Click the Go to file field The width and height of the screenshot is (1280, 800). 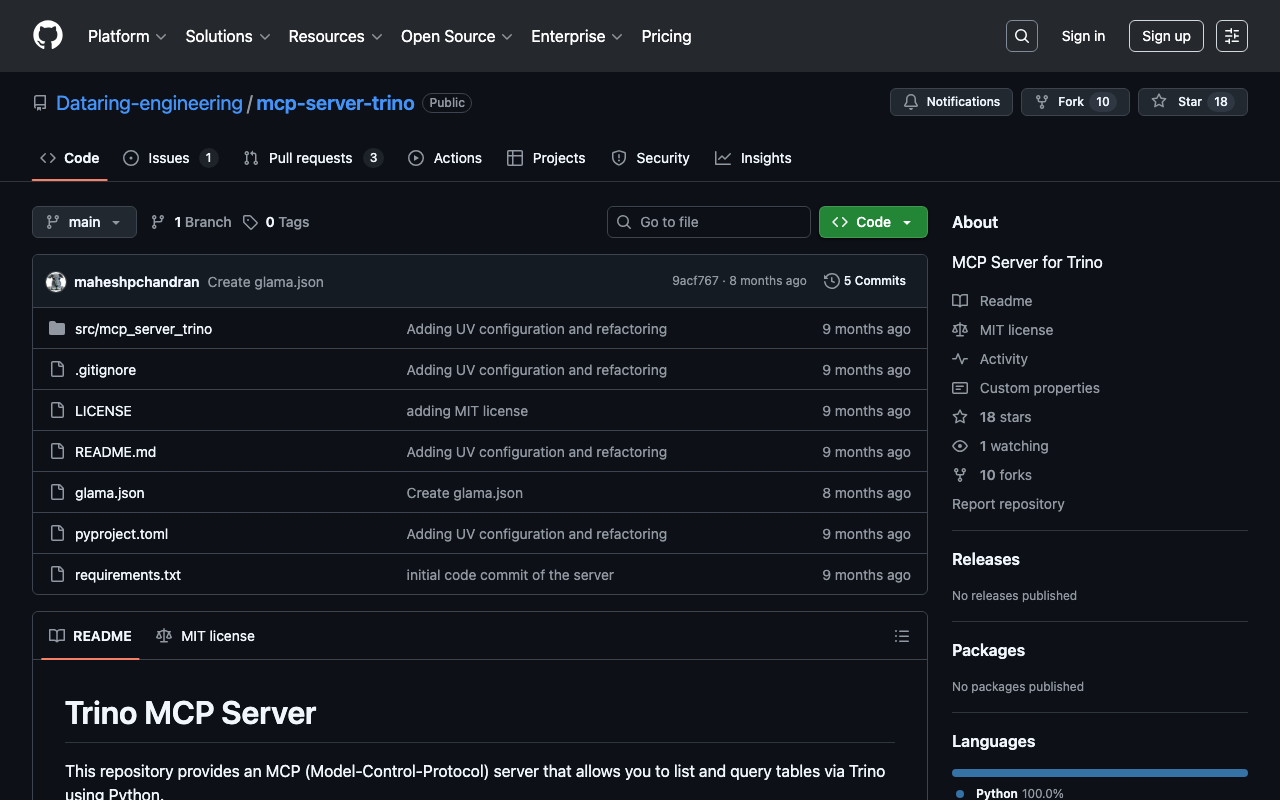(x=709, y=222)
